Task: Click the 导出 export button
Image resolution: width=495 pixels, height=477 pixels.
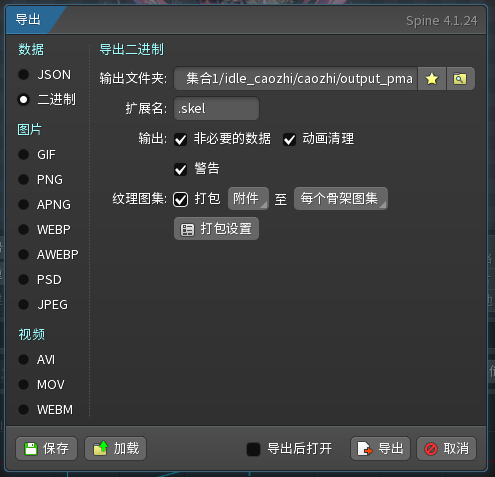Action: 380,449
